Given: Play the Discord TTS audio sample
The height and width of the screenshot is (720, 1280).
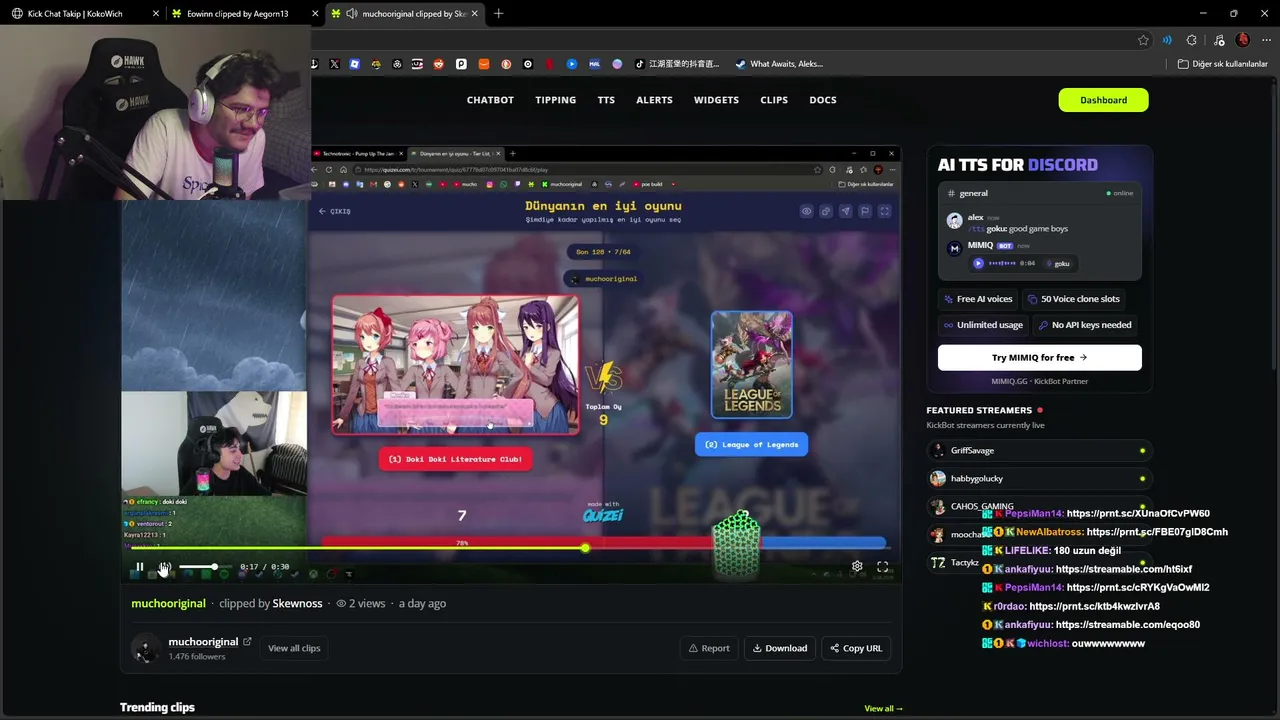Looking at the screenshot, I should point(979,263).
